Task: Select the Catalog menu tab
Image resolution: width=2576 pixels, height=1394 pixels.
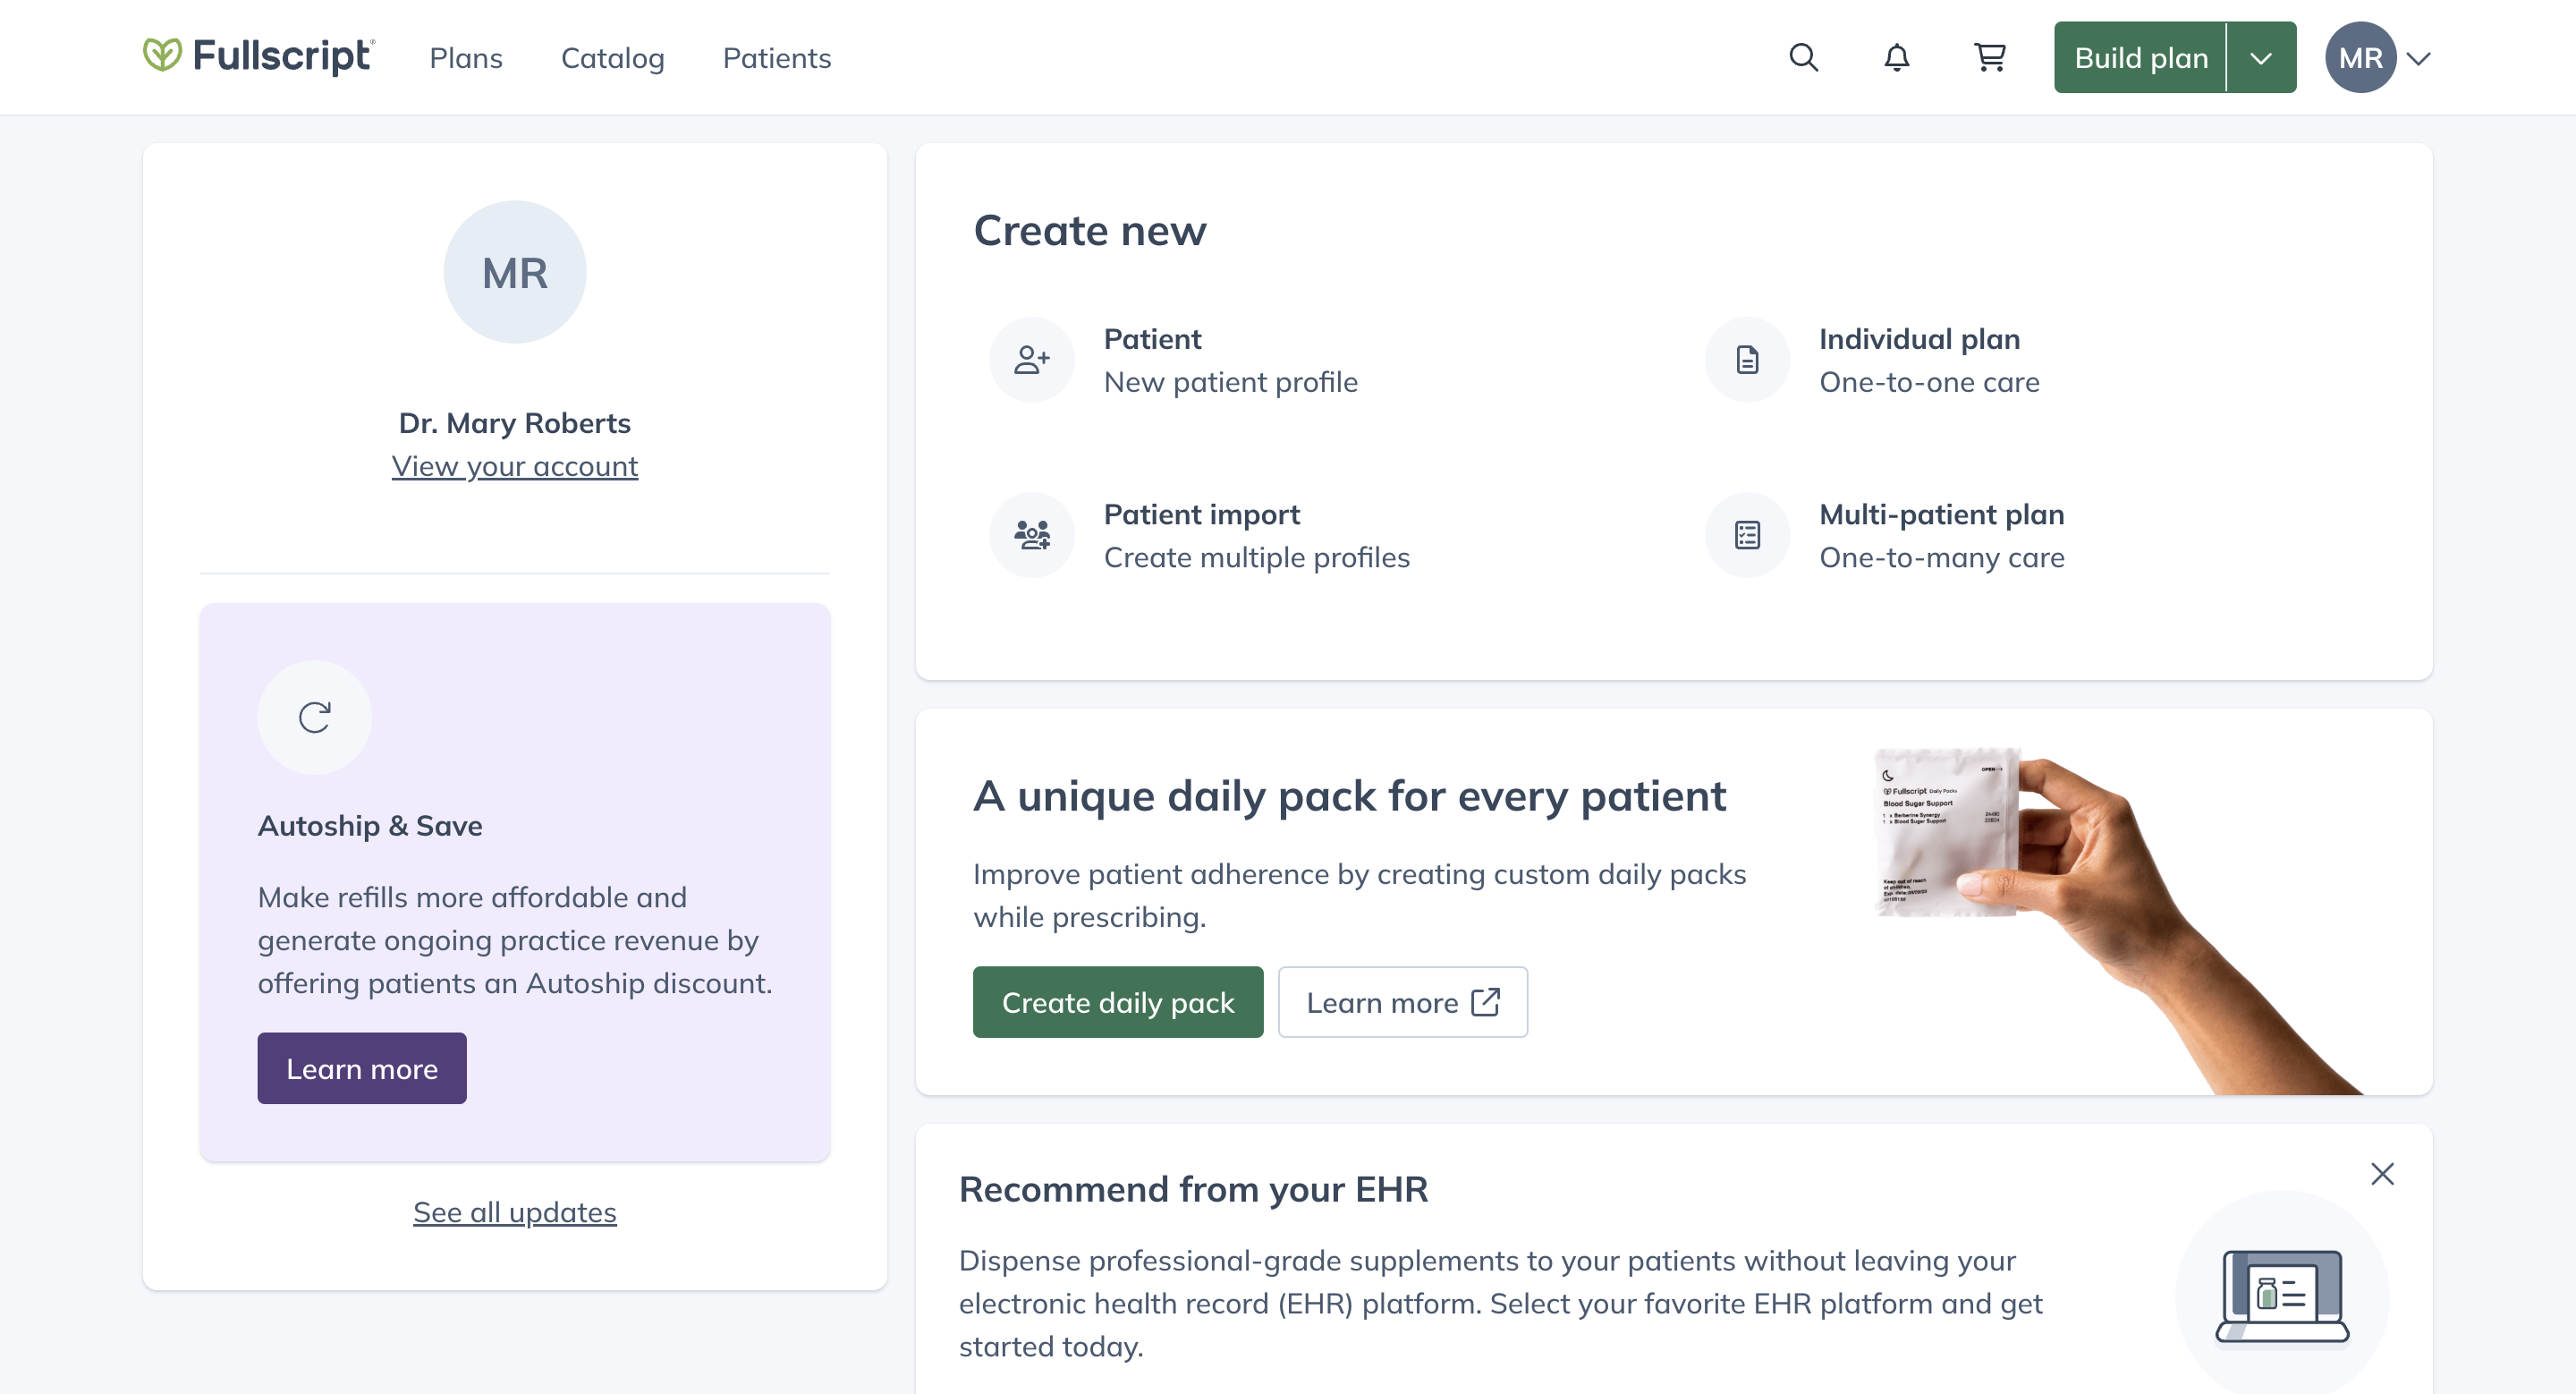Action: click(x=613, y=56)
